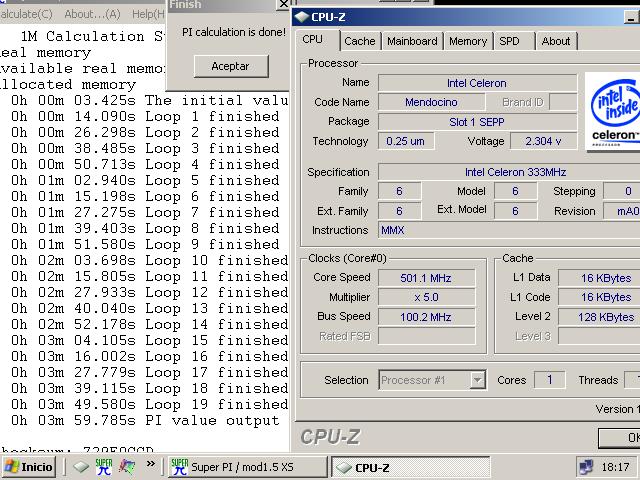Open the Memory tab in CPU-Z

click(x=468, y=41)
